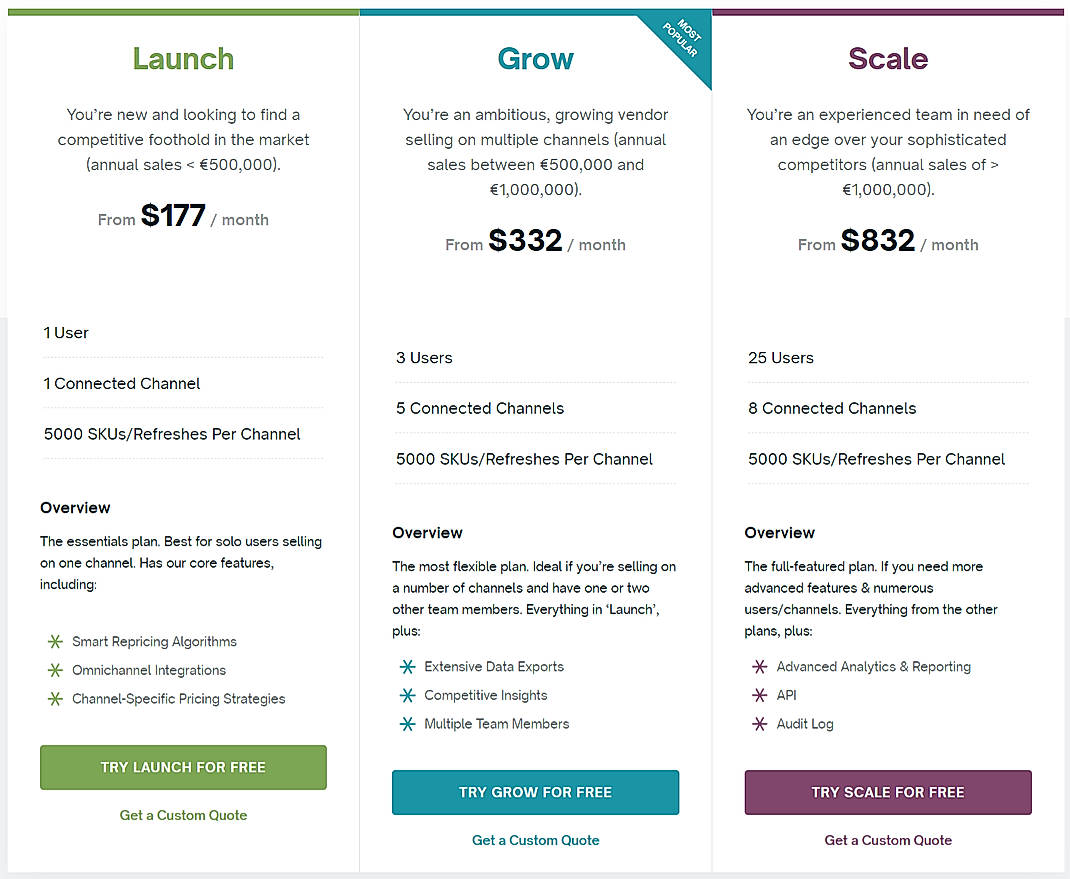Select the Competitive Insights feature icon
Screen dimensions: 1070x879
(x=408, y=695)
